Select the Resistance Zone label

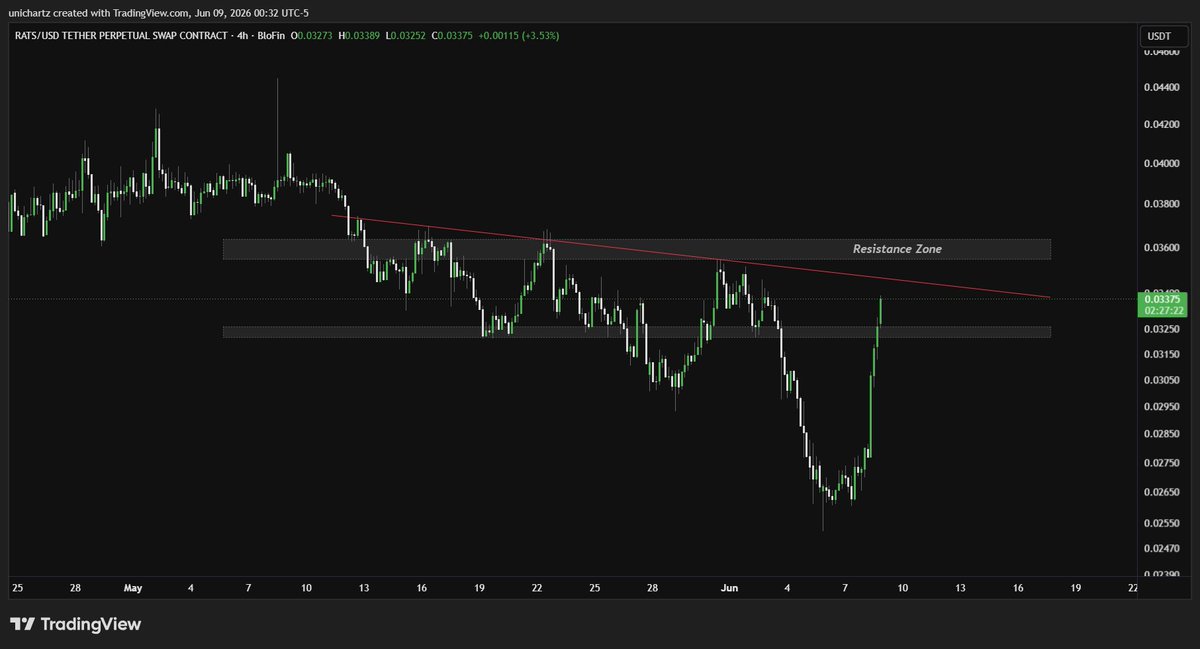(x=897, y=249)
